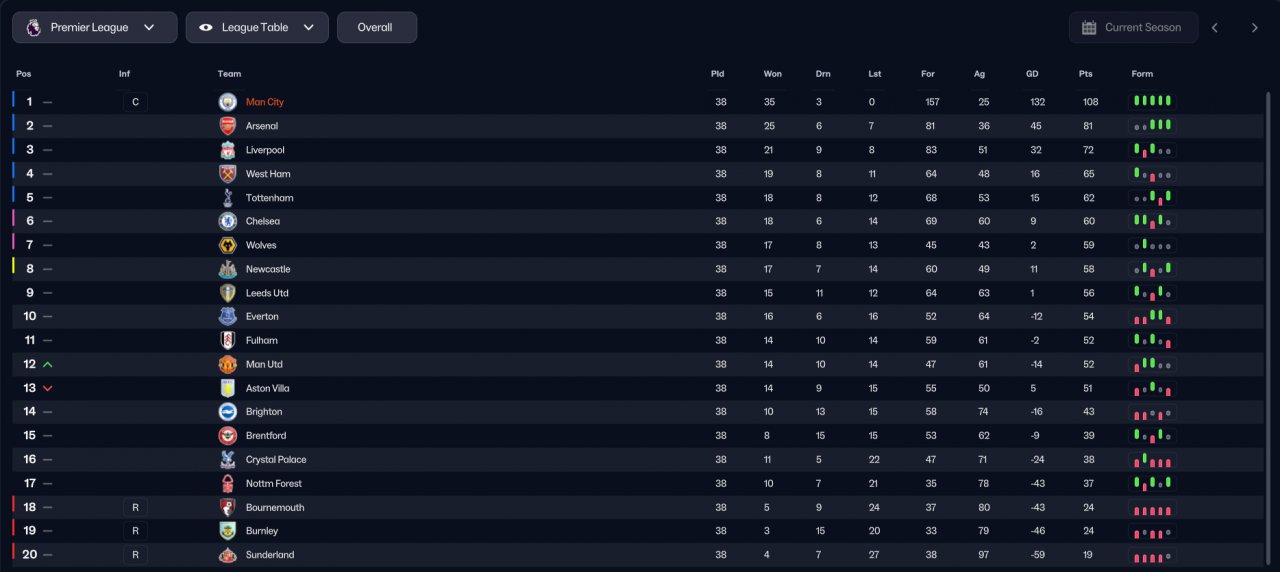1280x572 pixels.
Task: Click the Sunderland crest icon
Action: pyautogui.click(x=228, y=555)
